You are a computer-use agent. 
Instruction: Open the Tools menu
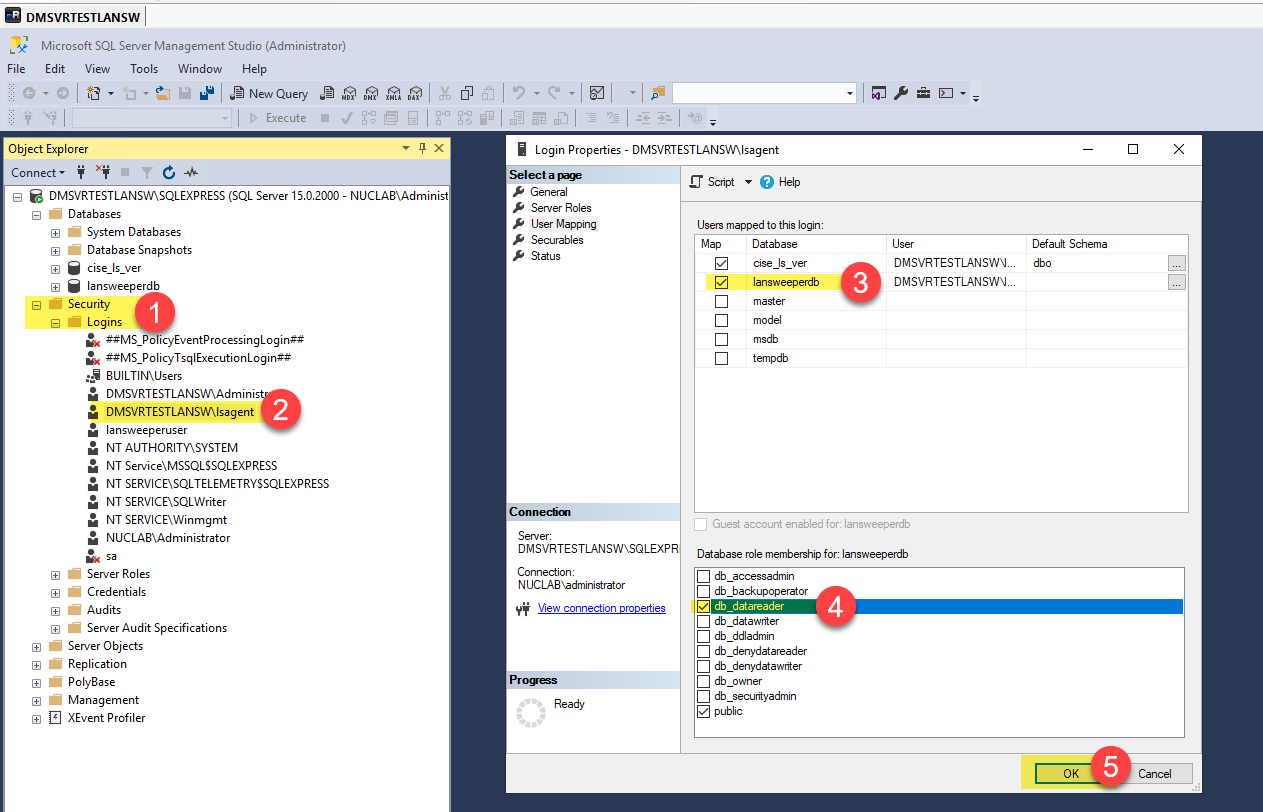click(x=144, y=69)
